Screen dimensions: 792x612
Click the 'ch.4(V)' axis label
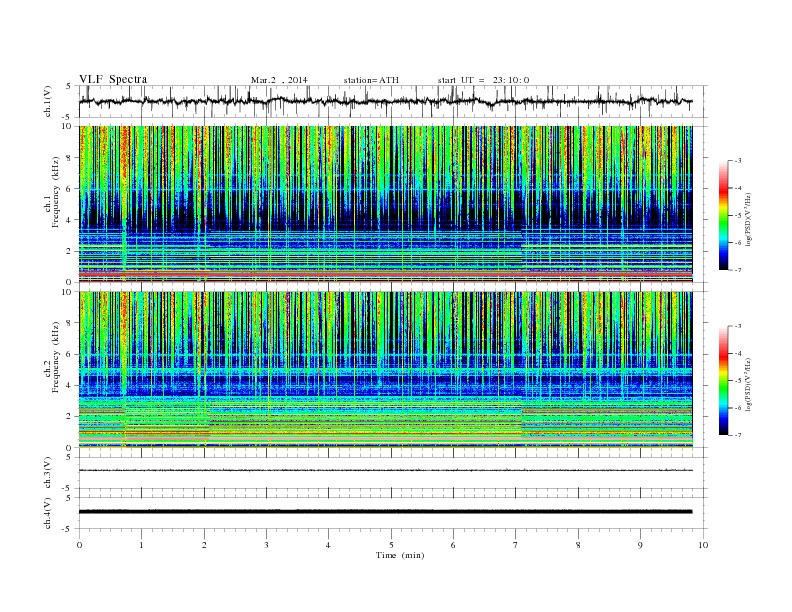[48, 513]
